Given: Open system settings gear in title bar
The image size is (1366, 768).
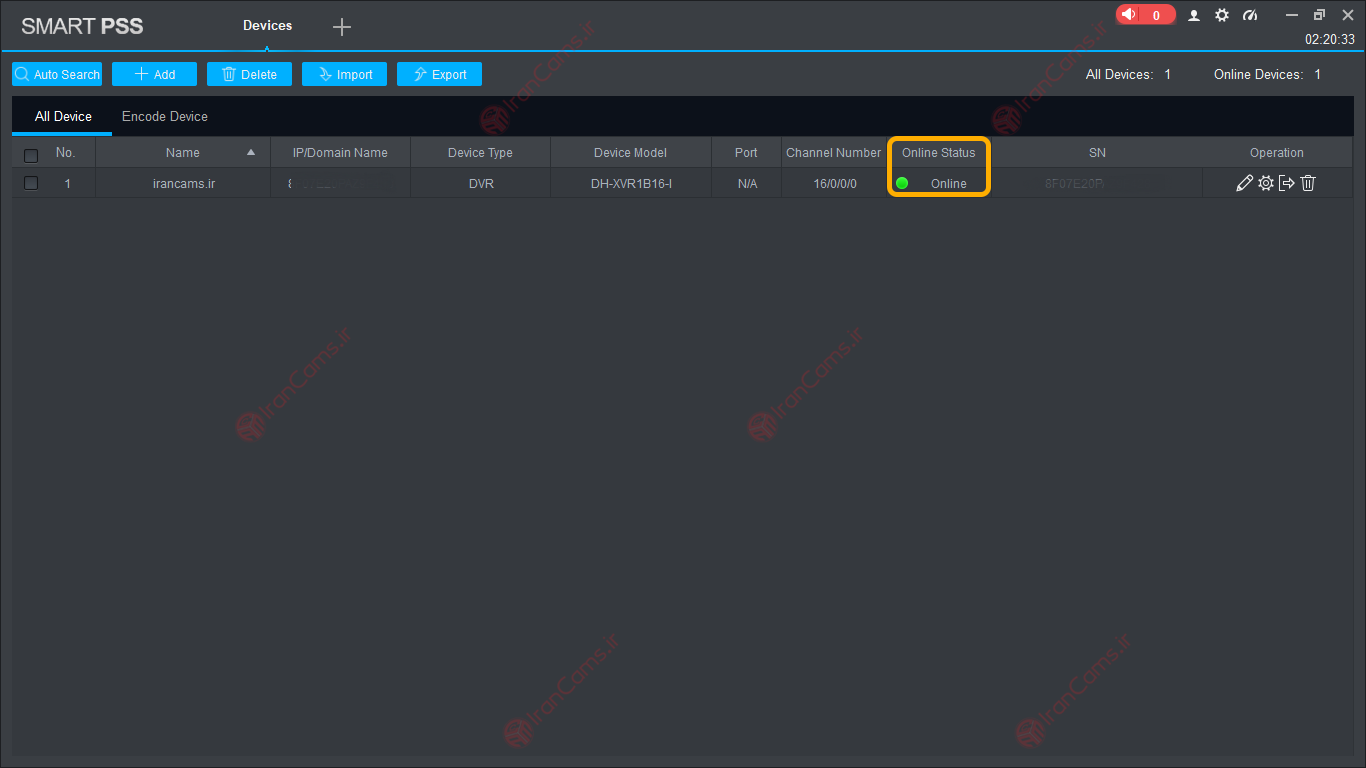Looking at the screenshot, I should tap(1222, 15).
